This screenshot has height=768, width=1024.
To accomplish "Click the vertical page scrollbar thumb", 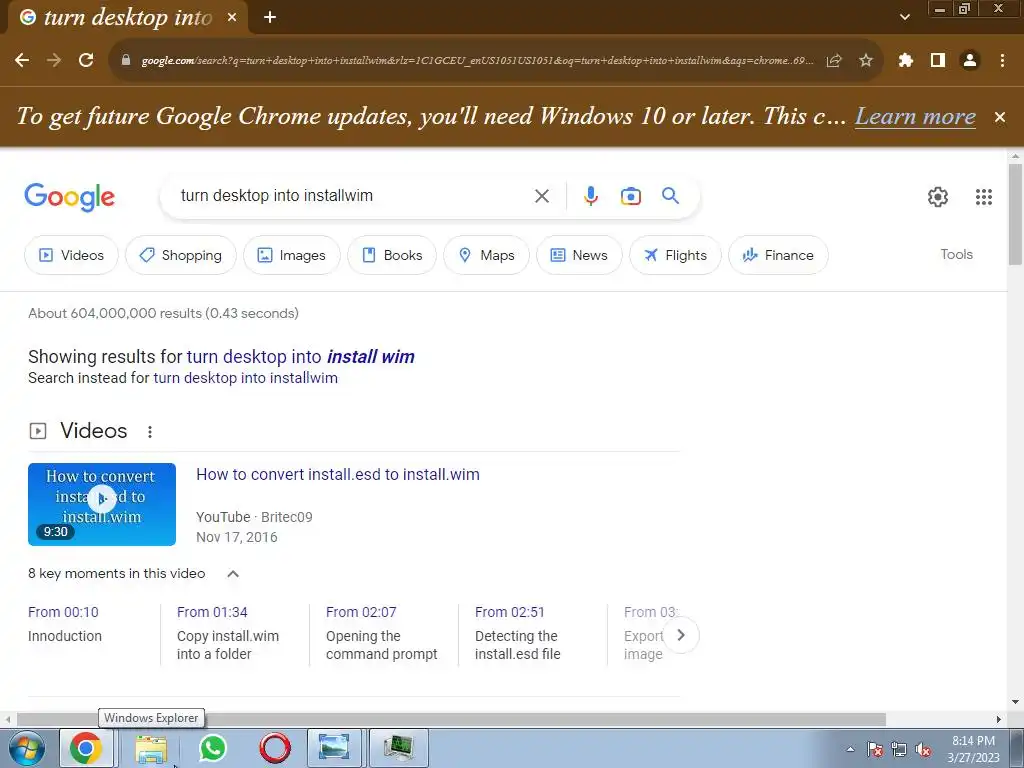I will coord(1015,215).
